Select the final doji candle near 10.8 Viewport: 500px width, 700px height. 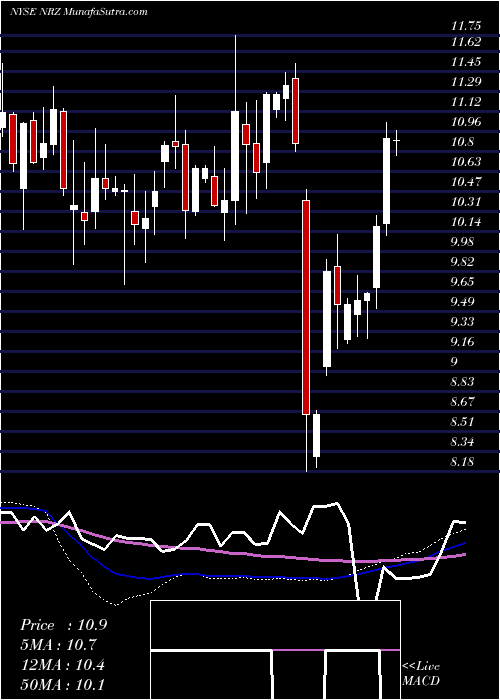pyautogui.click(x=396, y=141)
